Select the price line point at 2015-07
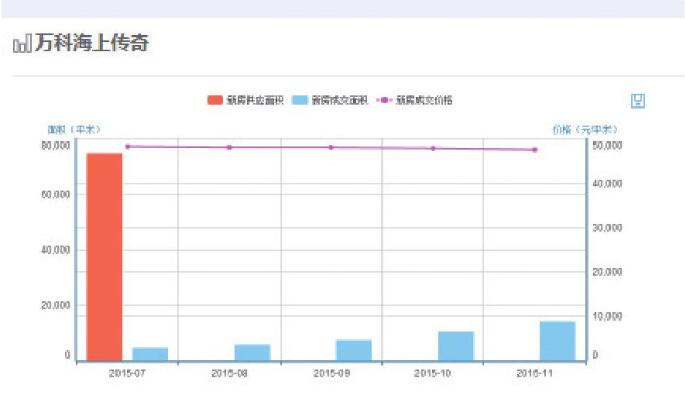The width and height of the screenshot is (685, 399). click(x=128, y=147)
